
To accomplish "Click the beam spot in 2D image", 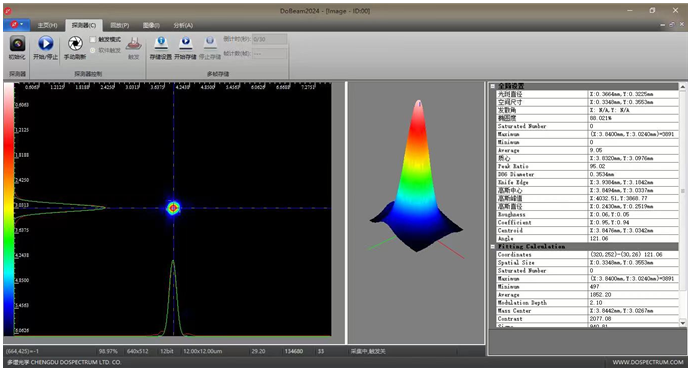I will pyautogui.click(x=173, y=208).
